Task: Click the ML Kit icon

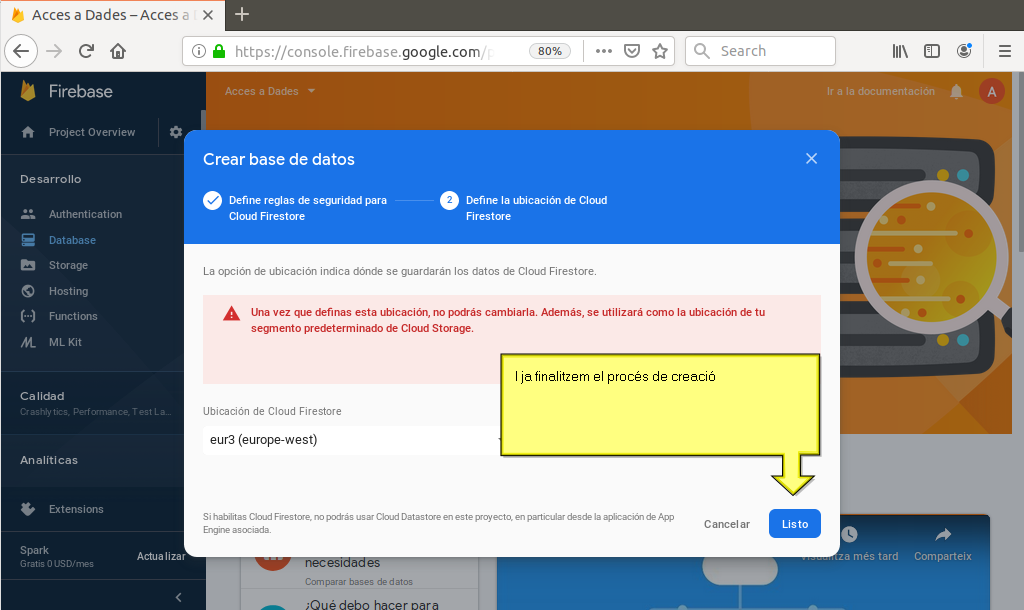Action: click(28, 342)
